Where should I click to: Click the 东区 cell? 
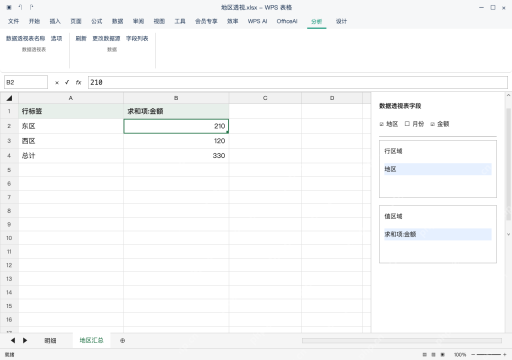71,126
